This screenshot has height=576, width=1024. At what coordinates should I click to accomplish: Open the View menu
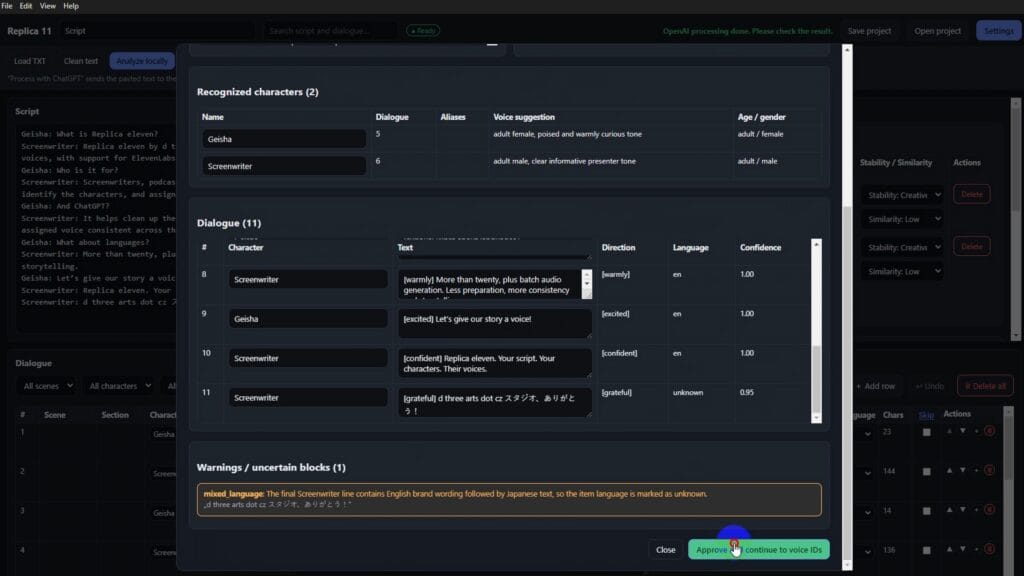(48, 6)
